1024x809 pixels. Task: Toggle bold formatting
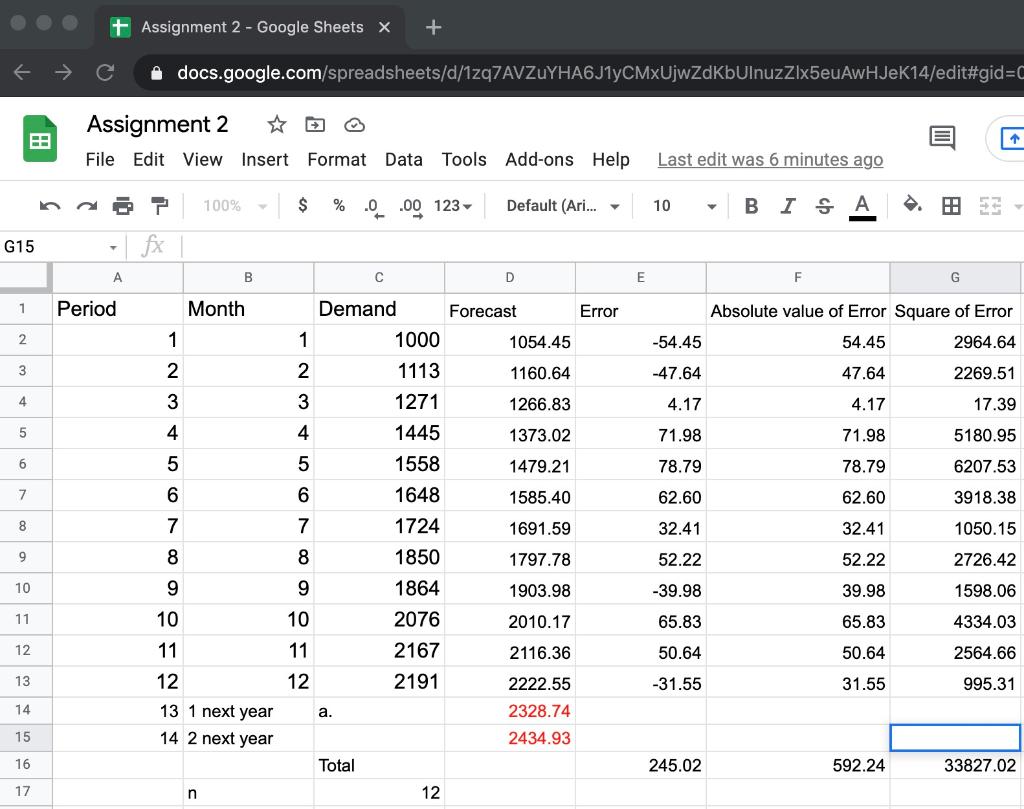tap(751, 206)
